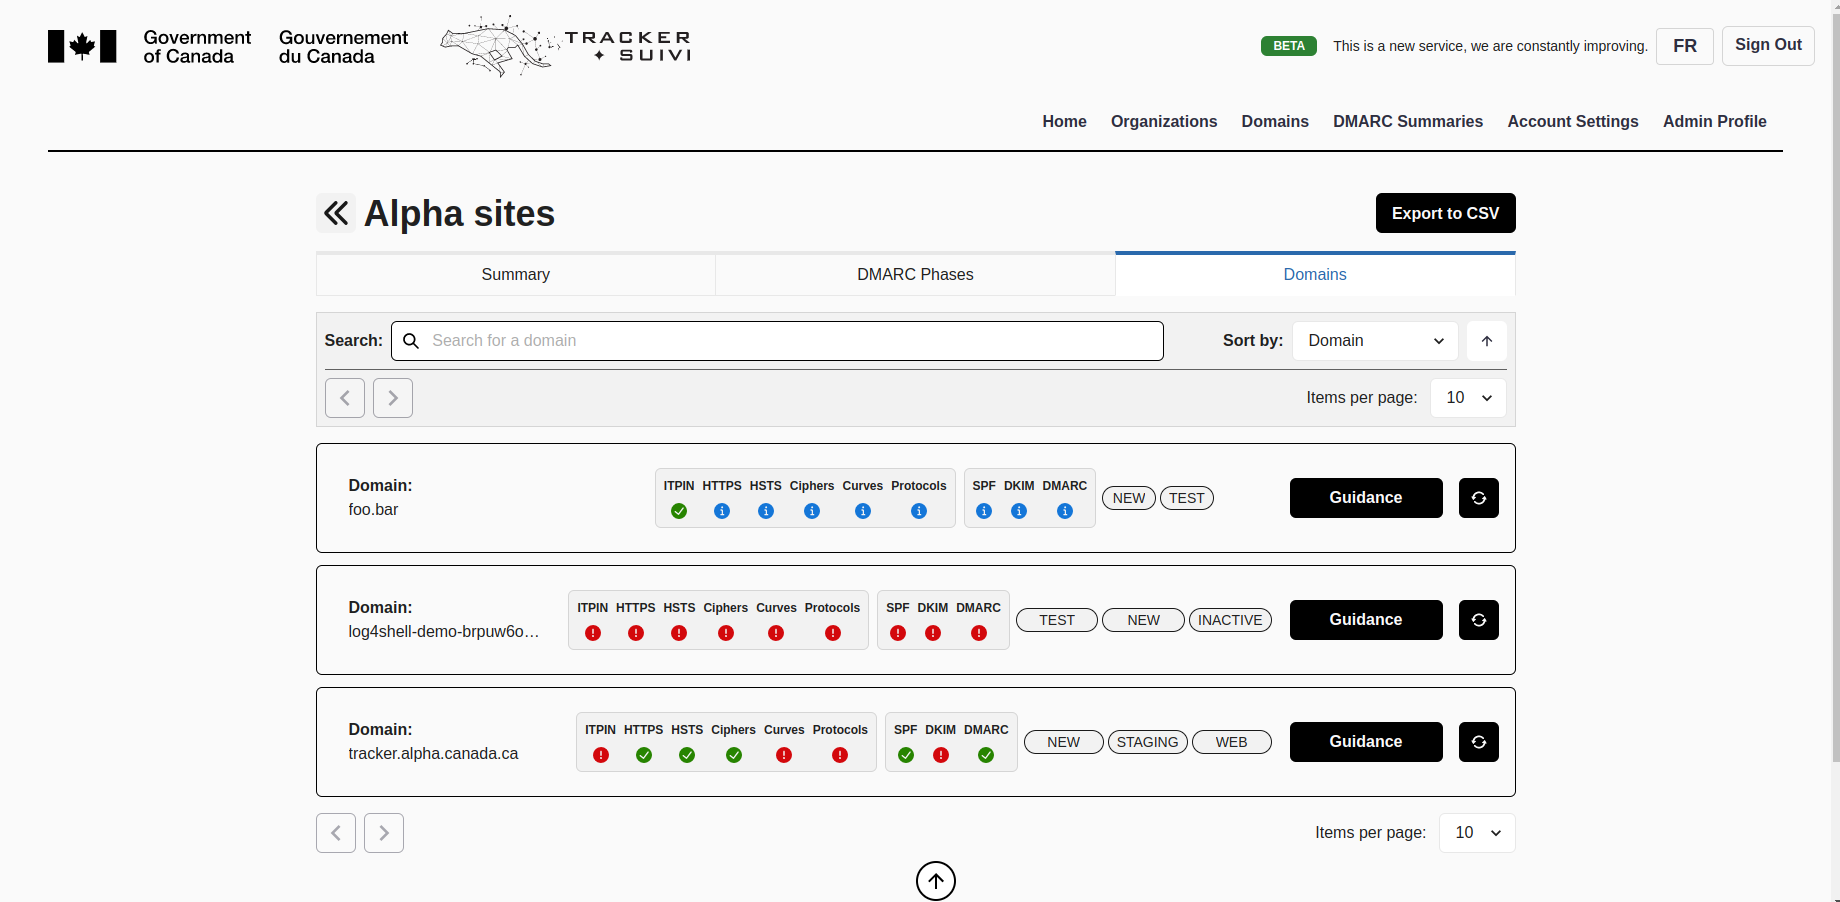Click the Tracker Suivi logo
The height and width of the screenshot is (902, 1840).
pos(566,46)
